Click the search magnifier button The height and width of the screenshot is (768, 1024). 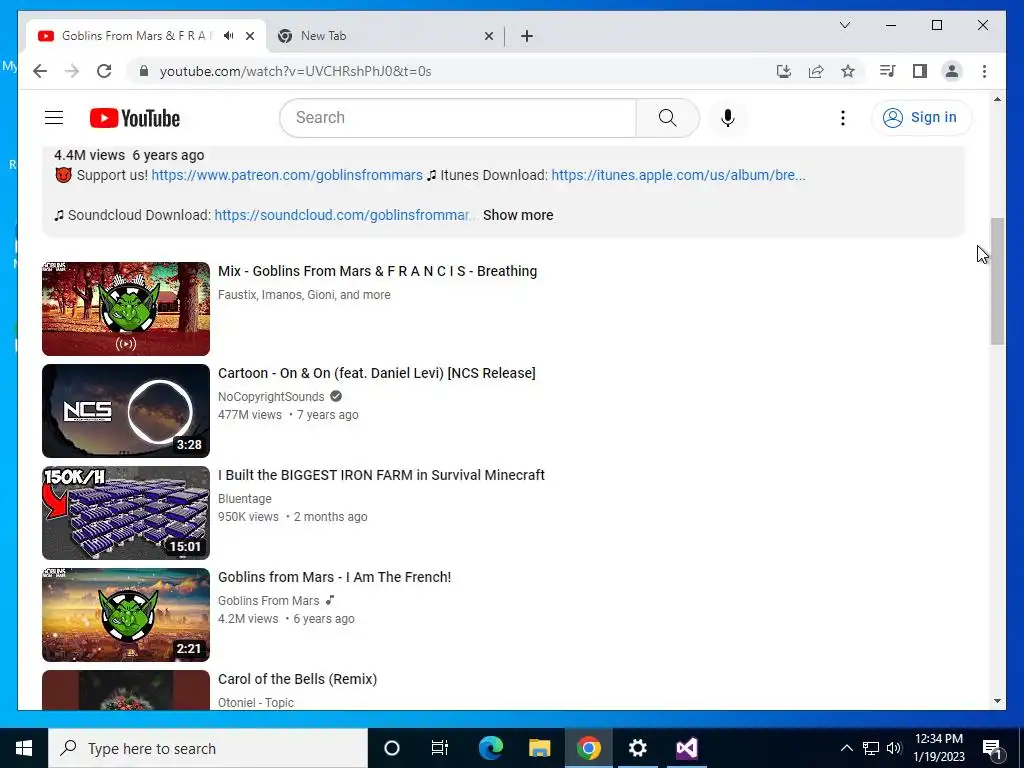667,118
